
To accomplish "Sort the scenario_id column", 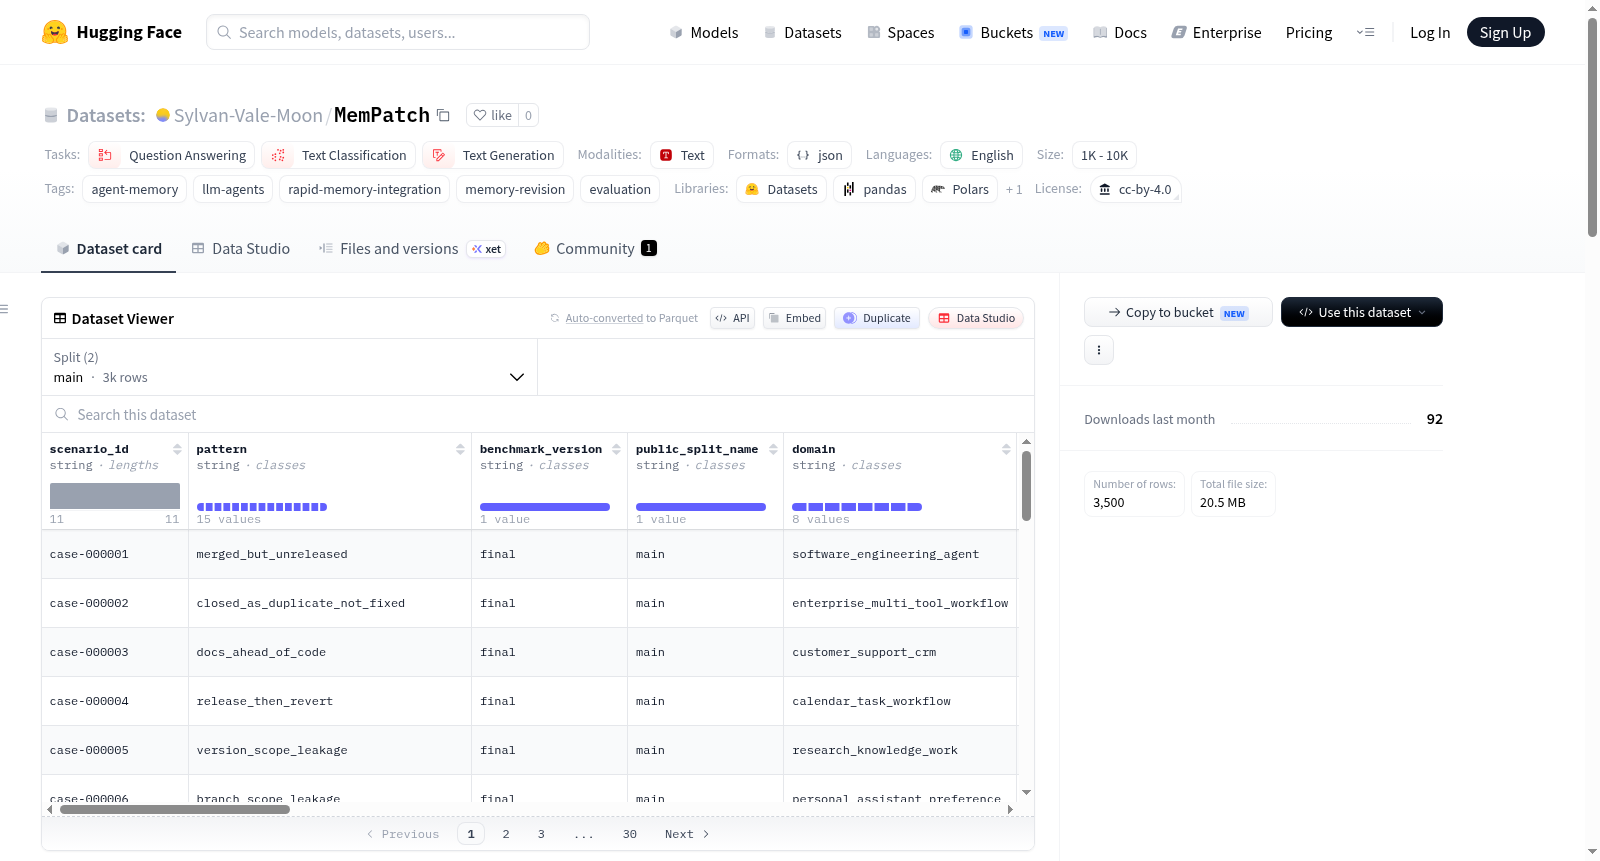I will [177, 449].
